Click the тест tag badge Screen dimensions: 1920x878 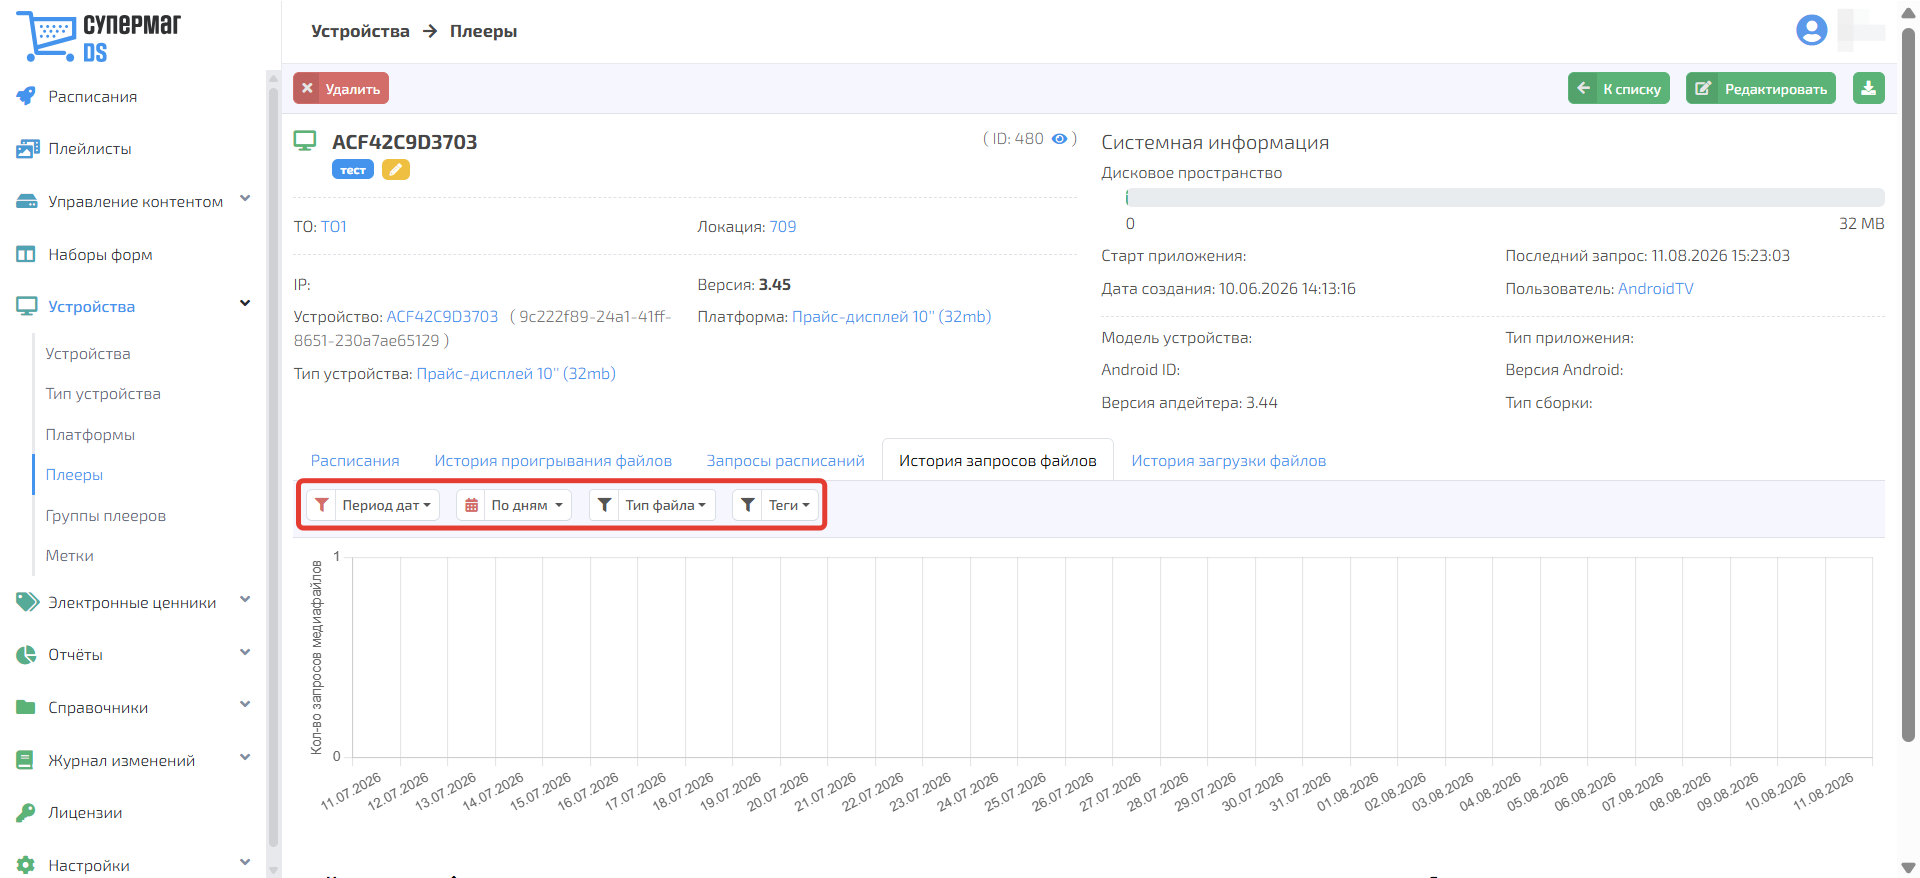click(x=353, y=170)
